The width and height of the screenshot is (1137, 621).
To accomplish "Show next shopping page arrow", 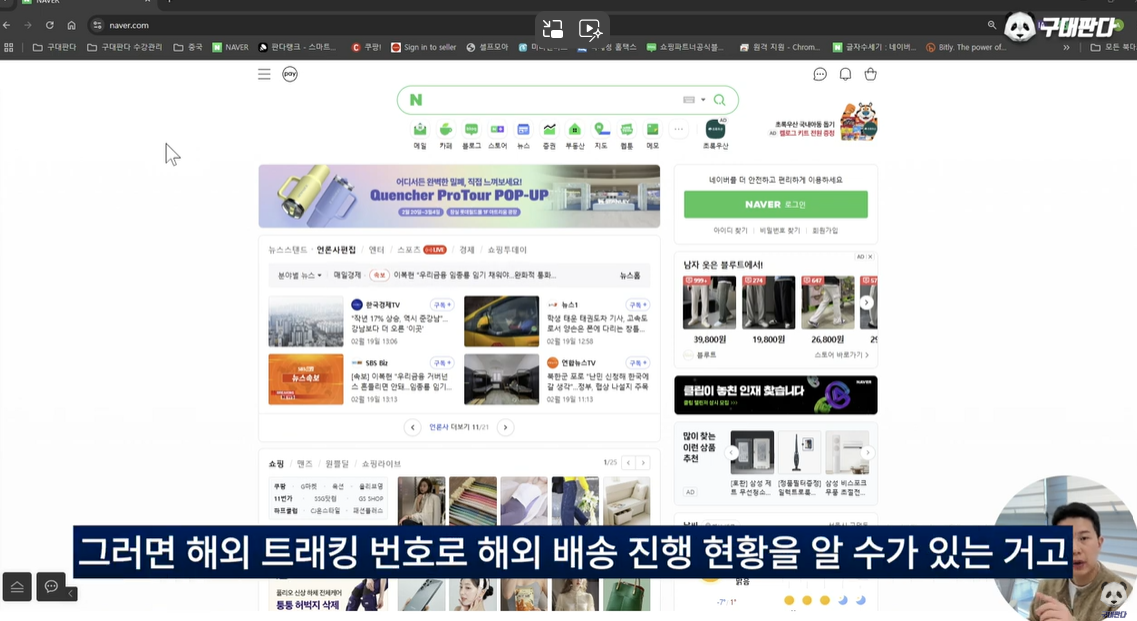I will (643, 463).
